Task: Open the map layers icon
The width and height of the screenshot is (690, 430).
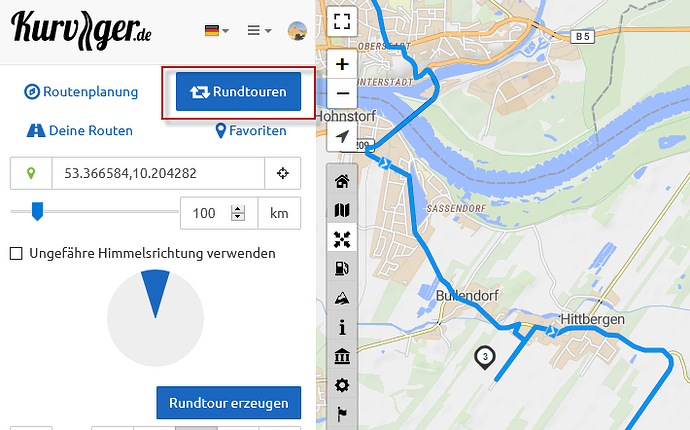Action: click(x=342, y=210)
